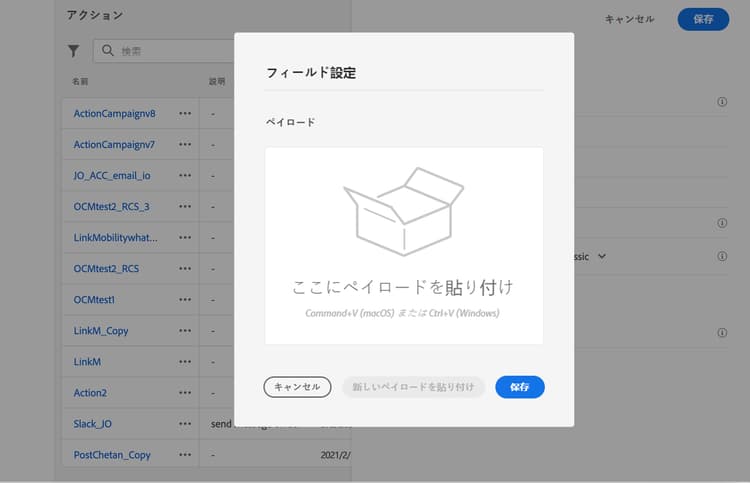The height and width of the screenshot is (483, 750).
Task: Click info icon next to the ssic dropdown
Action: click(x=722, y=256)
